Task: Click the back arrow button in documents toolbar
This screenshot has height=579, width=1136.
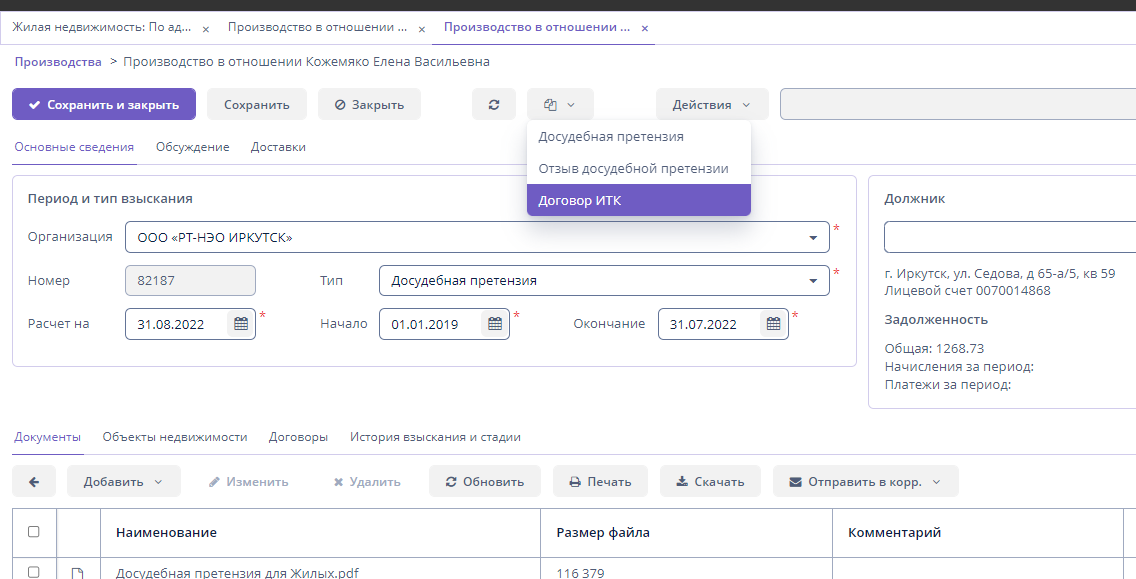Action: pyautogui.click(x=34, y=481)
